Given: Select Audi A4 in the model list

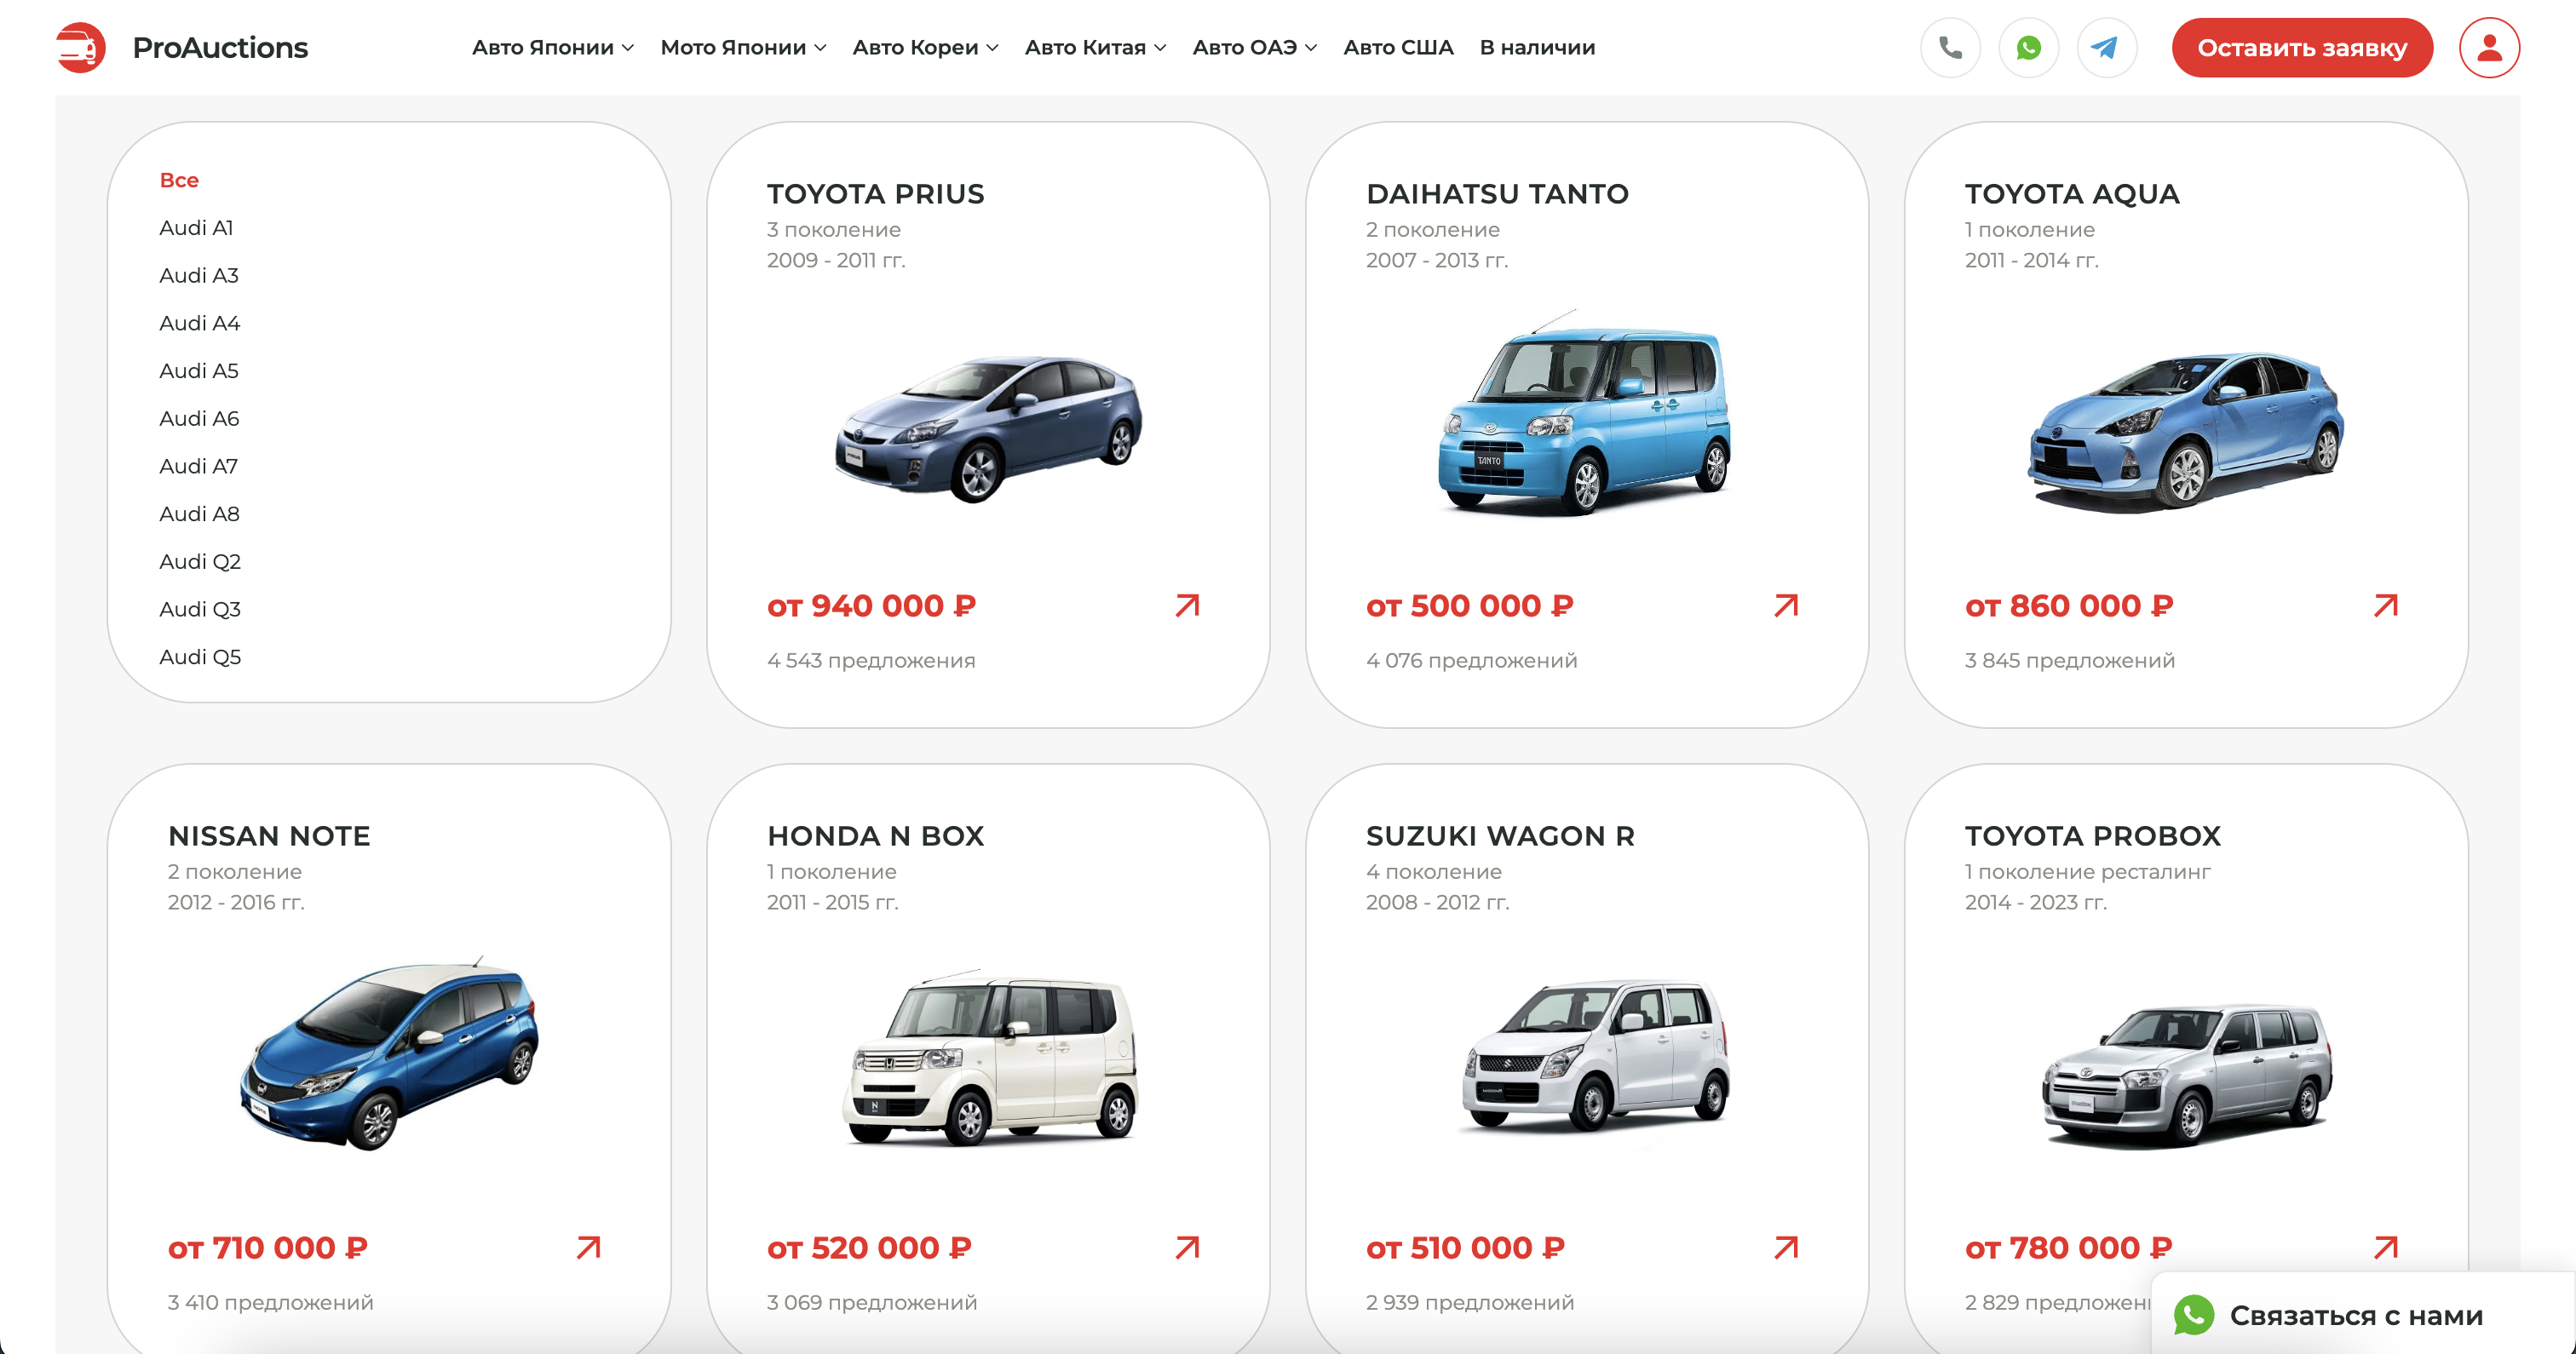Looking at the screenshot, I should (200, 323).
